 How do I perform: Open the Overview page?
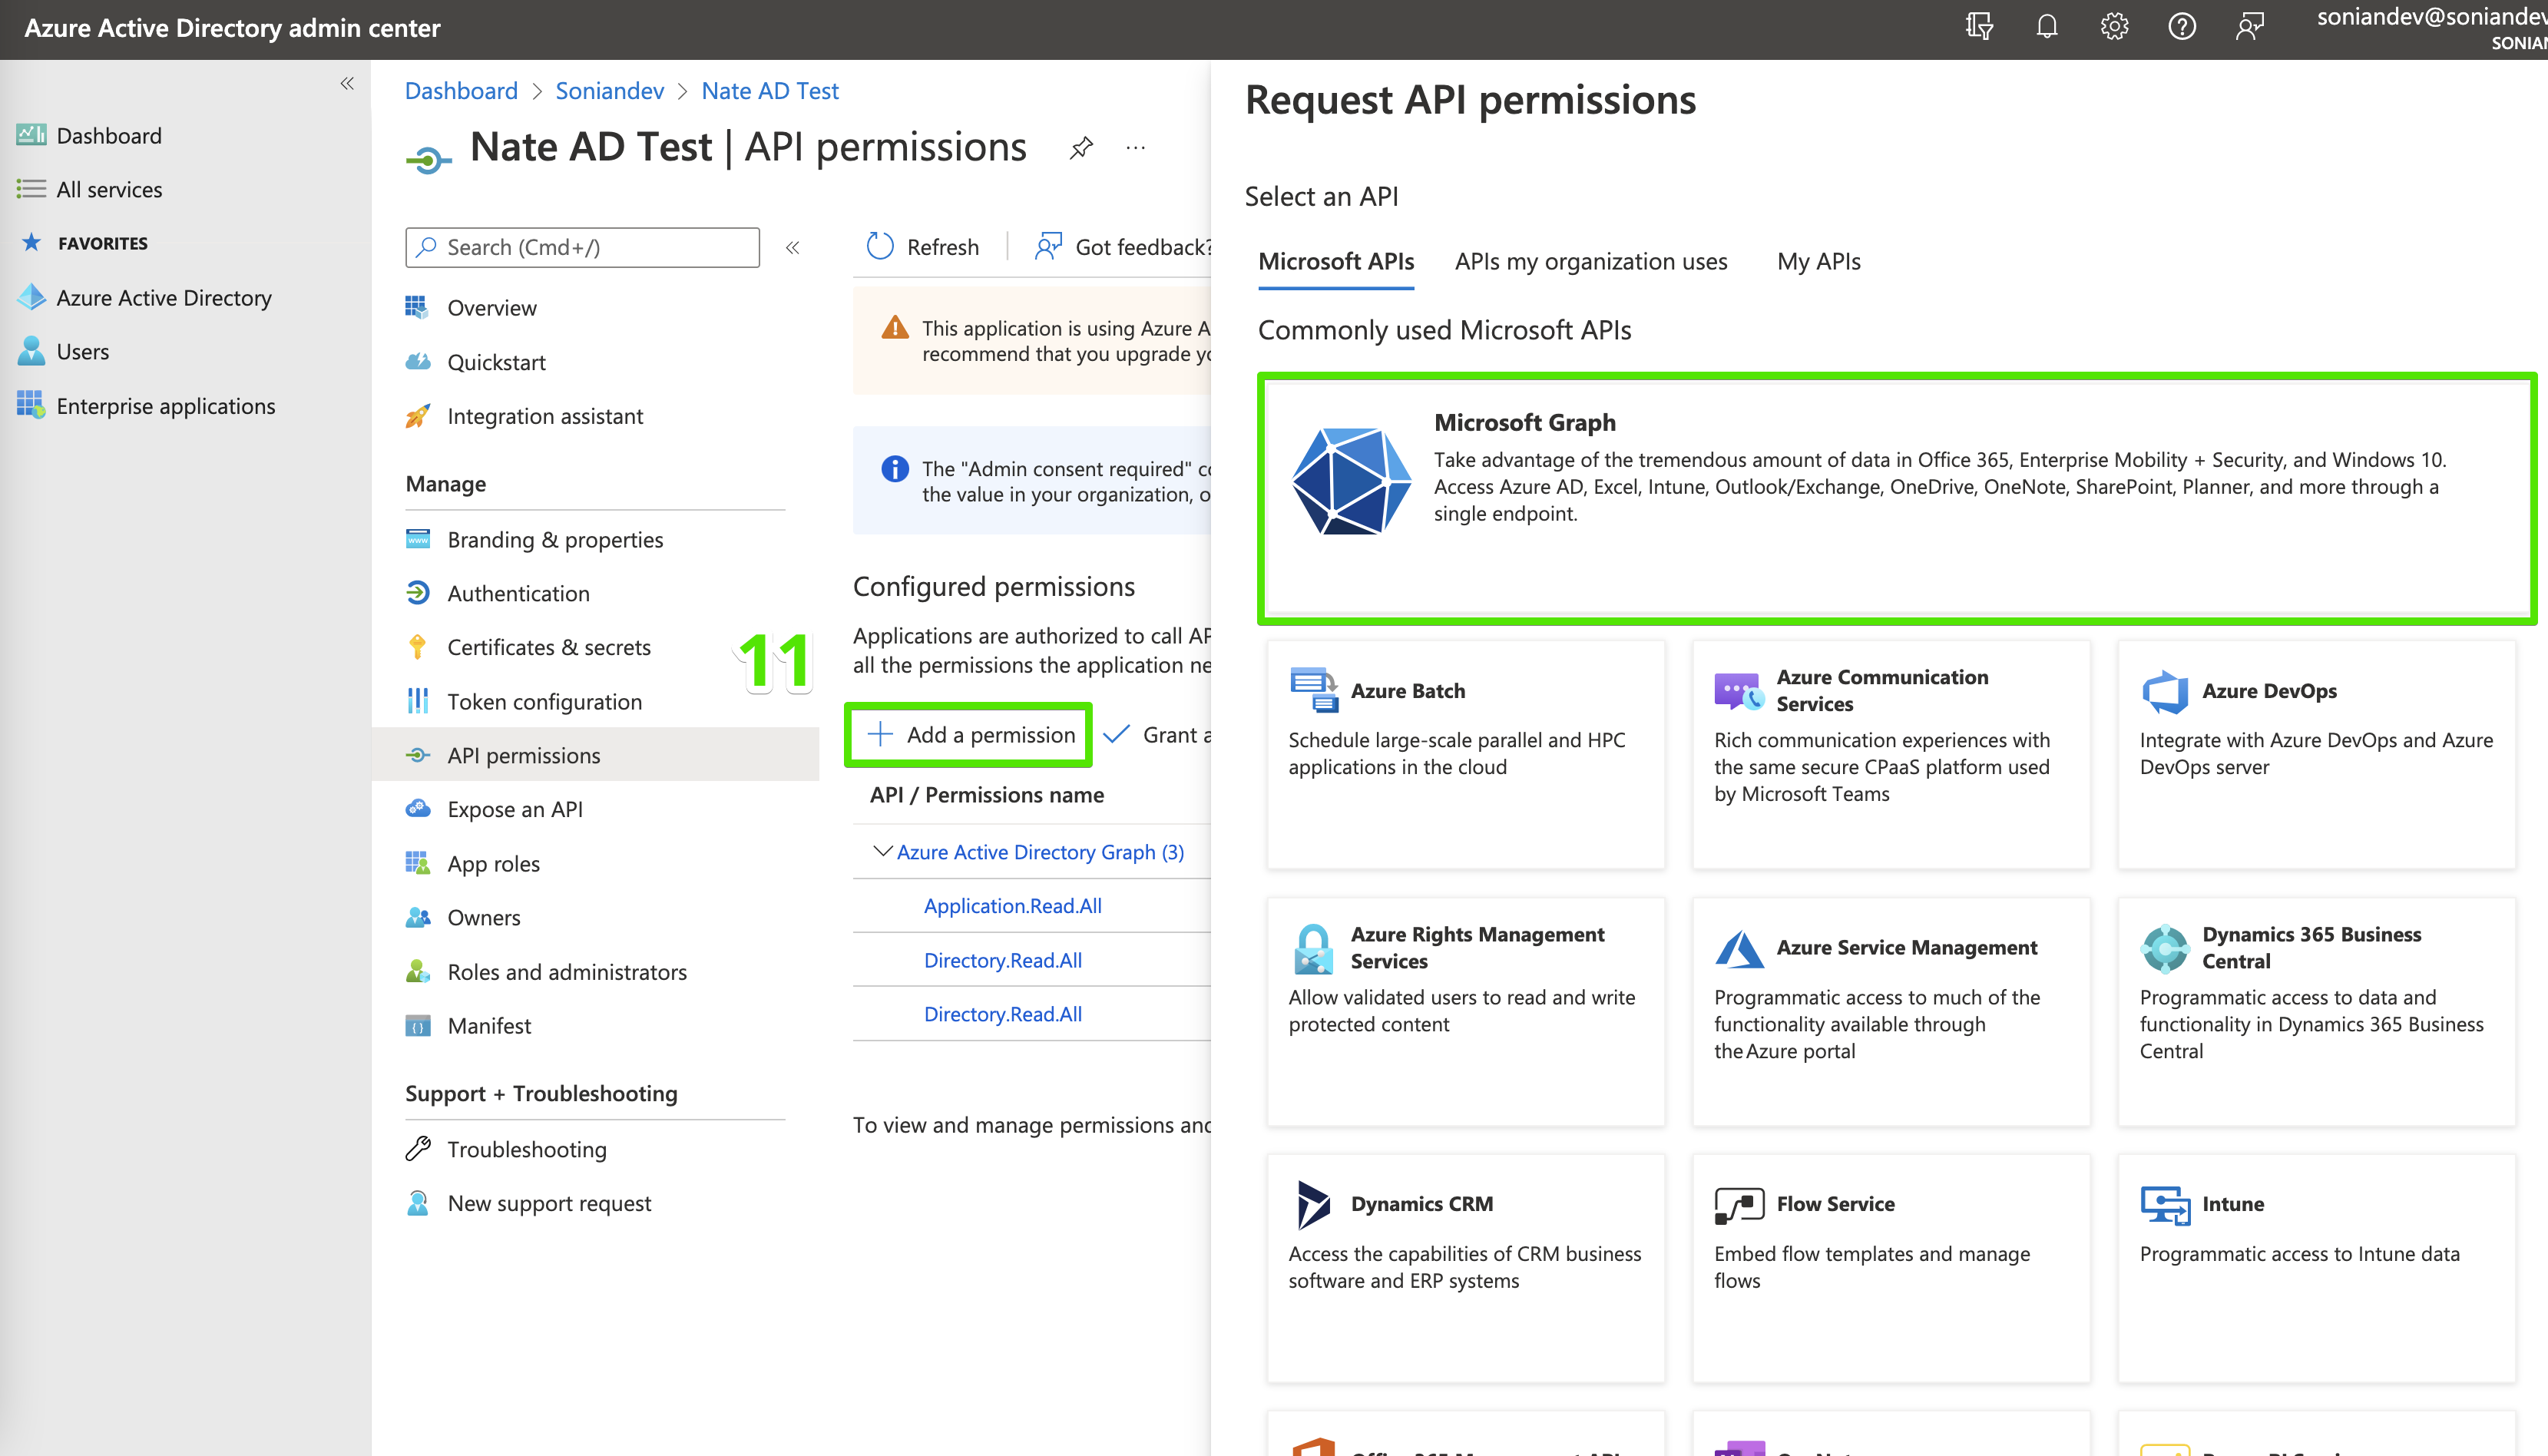coord(491,307)
